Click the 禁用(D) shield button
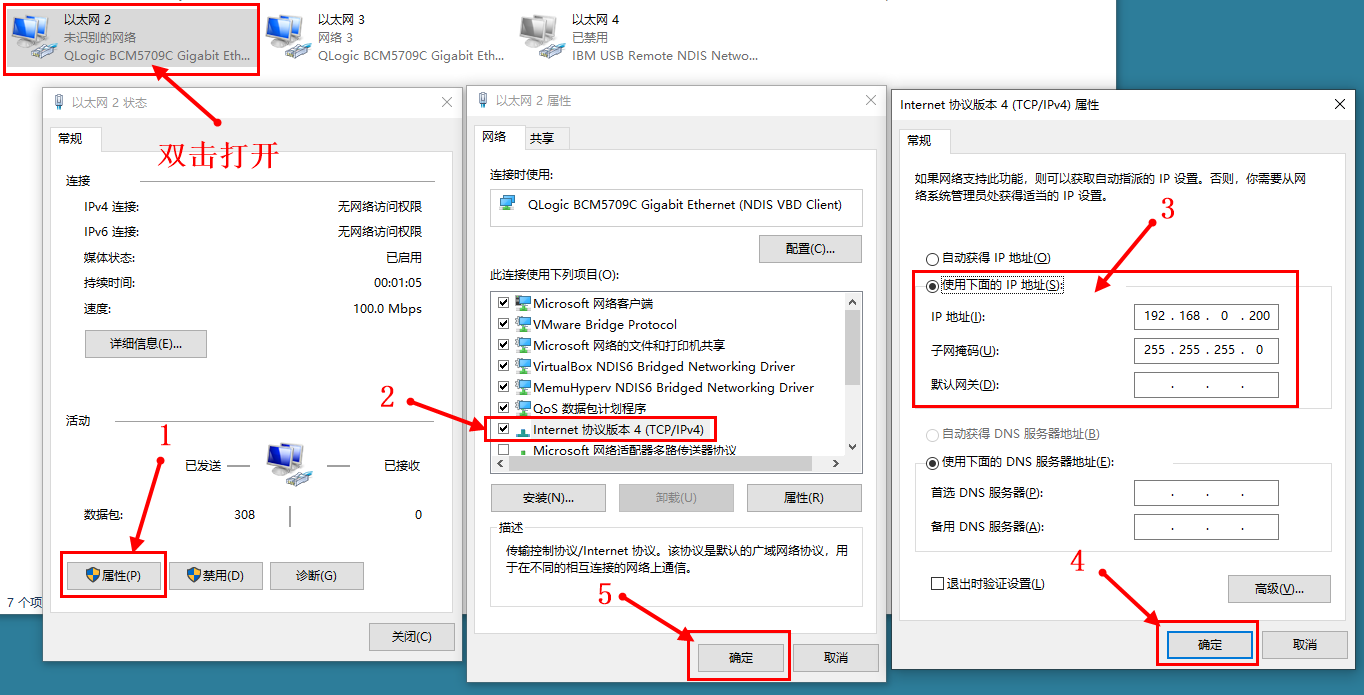Viewport: 1364px width, 695px height. coord(215,575)
